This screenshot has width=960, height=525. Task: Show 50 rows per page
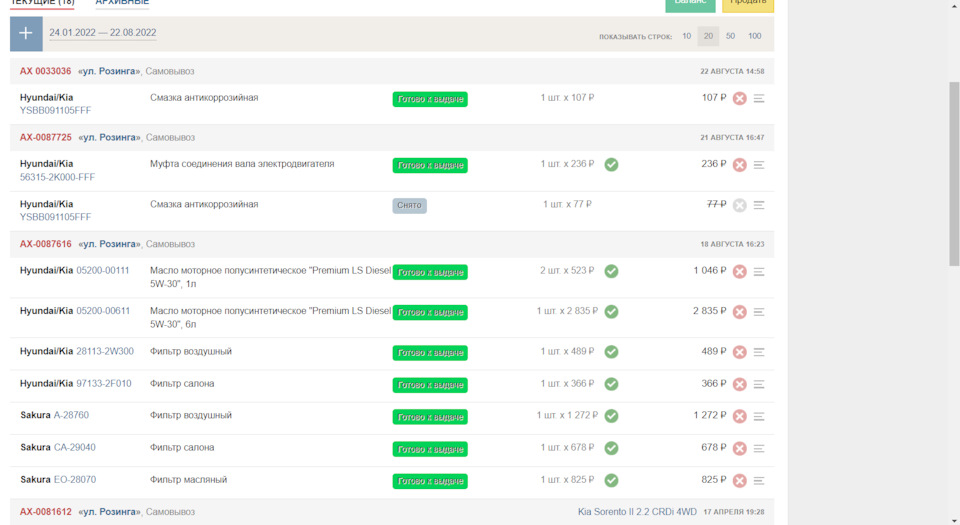click(x=730, y=36)
